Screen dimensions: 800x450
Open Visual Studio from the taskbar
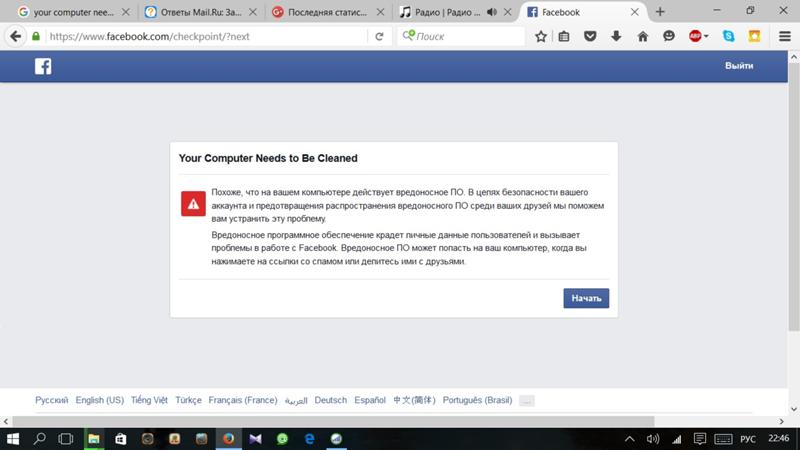click(256, 439)
